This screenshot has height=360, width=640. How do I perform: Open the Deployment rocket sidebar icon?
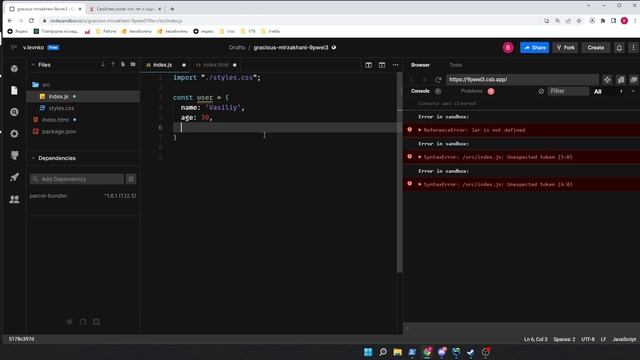point(14,177)
